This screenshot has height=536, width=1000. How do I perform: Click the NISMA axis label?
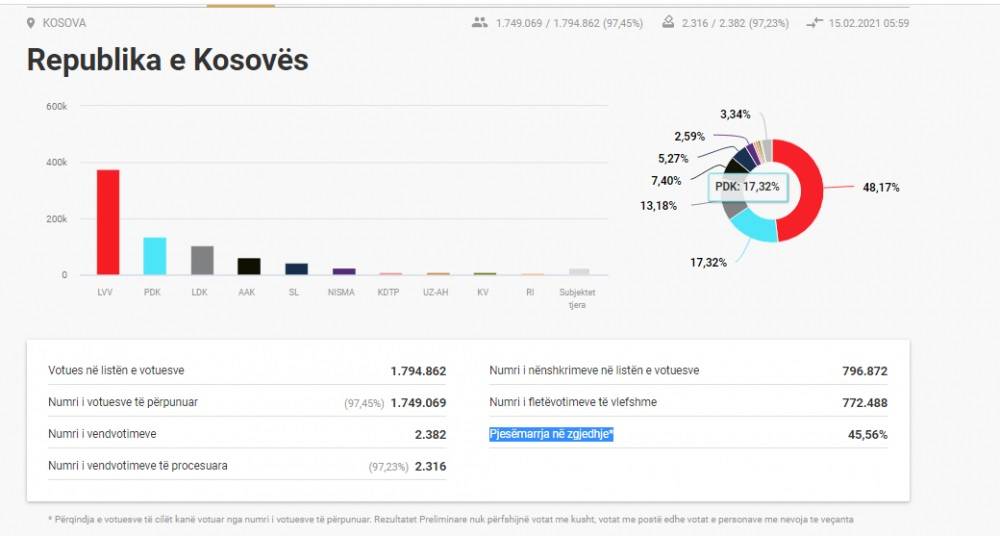click(x=341, y=292)
